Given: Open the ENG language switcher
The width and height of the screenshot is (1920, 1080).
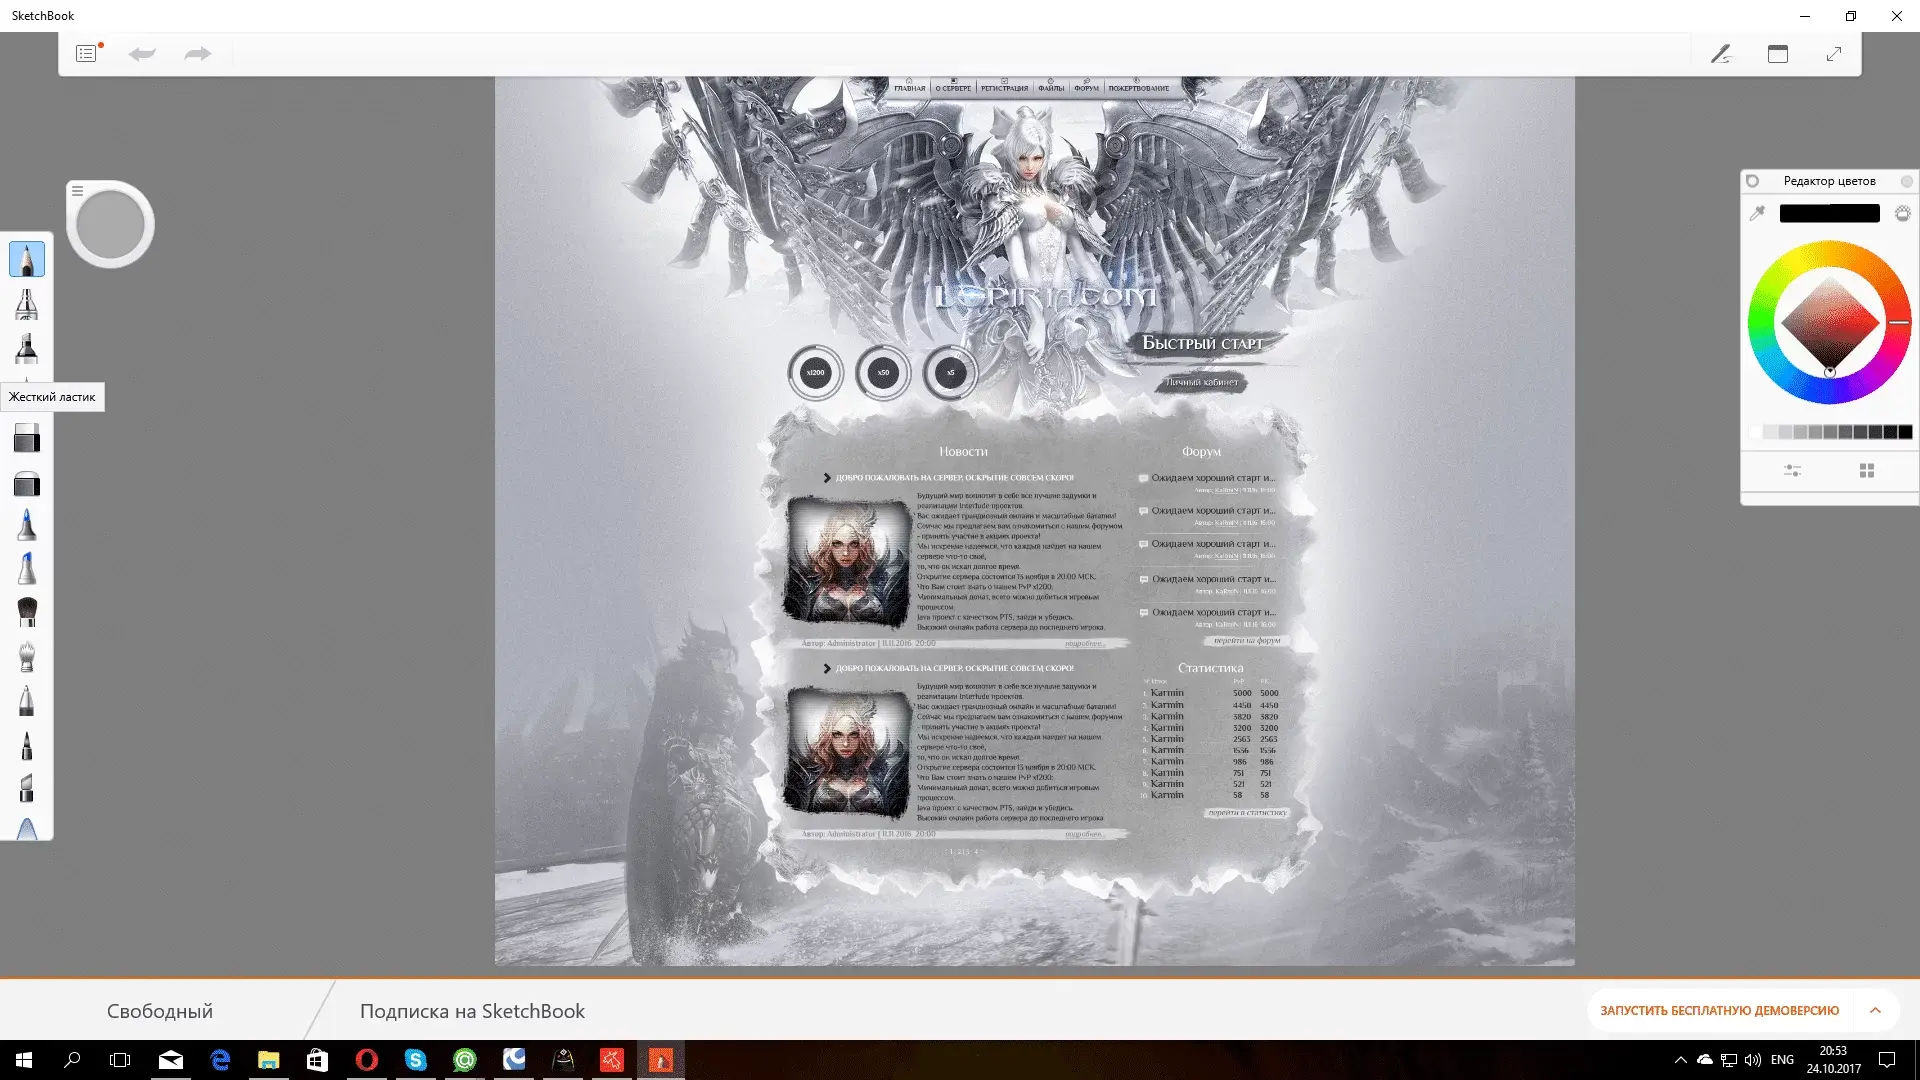Looking at the screenshot, I should coord(1782,1060).
